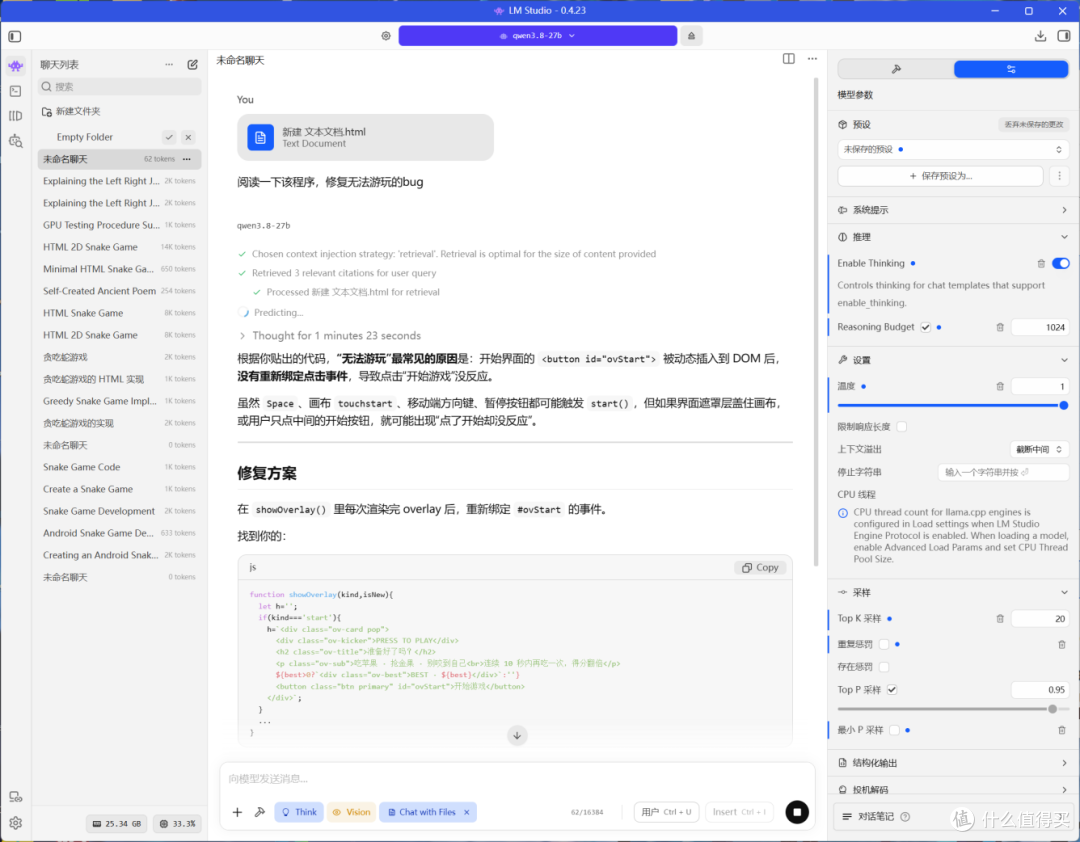1080x842 pixels.
Task: Split the chat view
Action: [789, 59]
